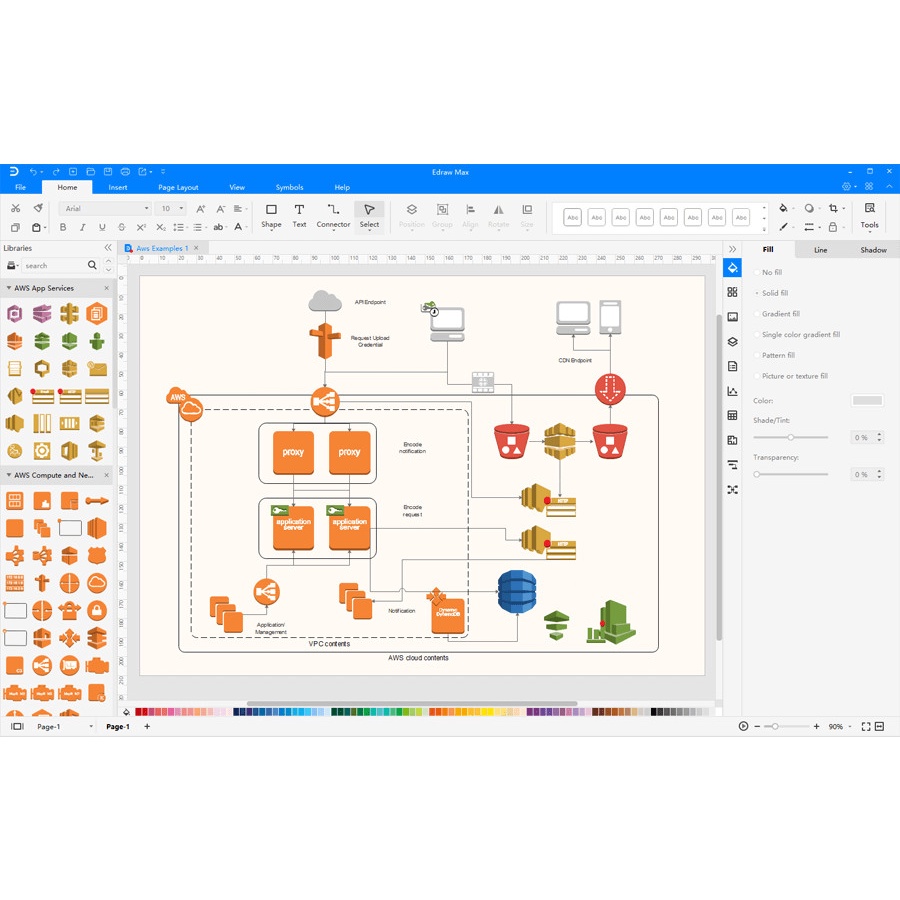Apply the first Abc quick style
Screen dimensions: 900x900
point(572,218)
